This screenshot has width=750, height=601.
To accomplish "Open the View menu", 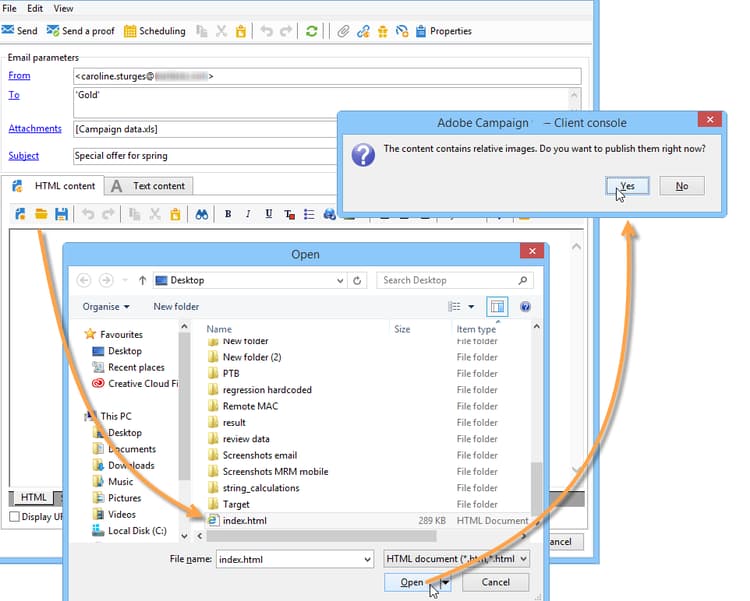I will click(63, 9).
